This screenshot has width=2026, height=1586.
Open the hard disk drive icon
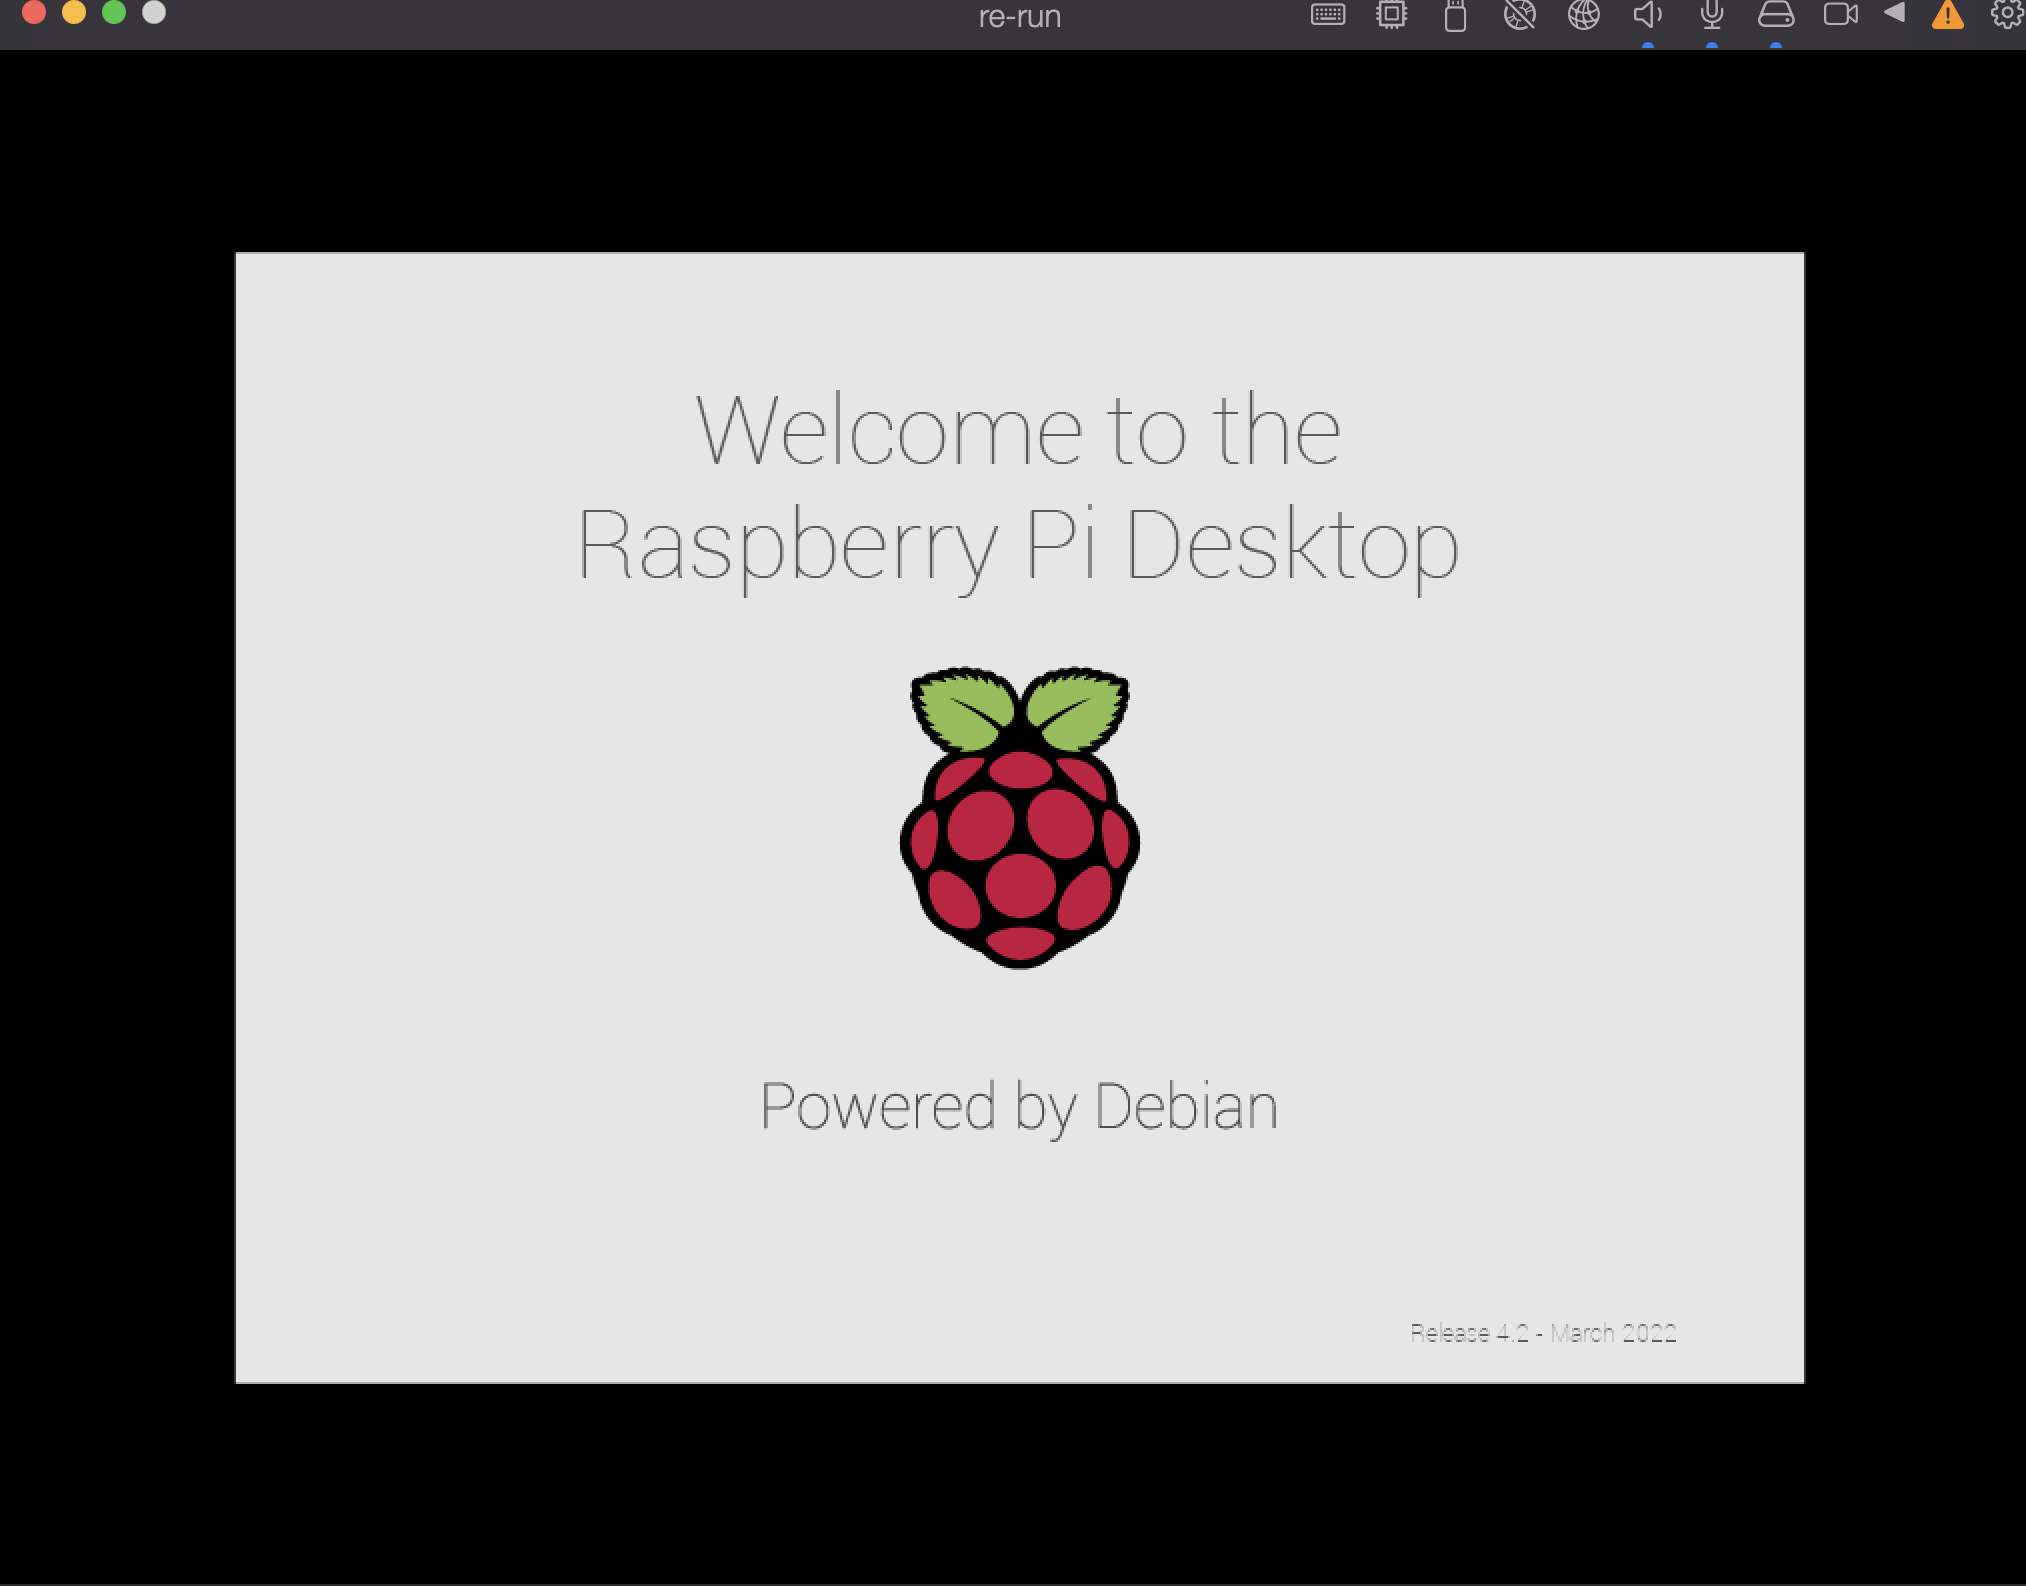pos(1776,15)
